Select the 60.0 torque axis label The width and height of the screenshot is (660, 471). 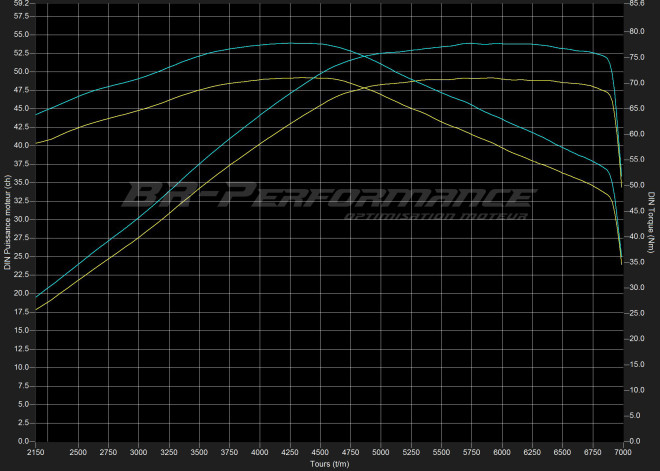pos(635,133)
